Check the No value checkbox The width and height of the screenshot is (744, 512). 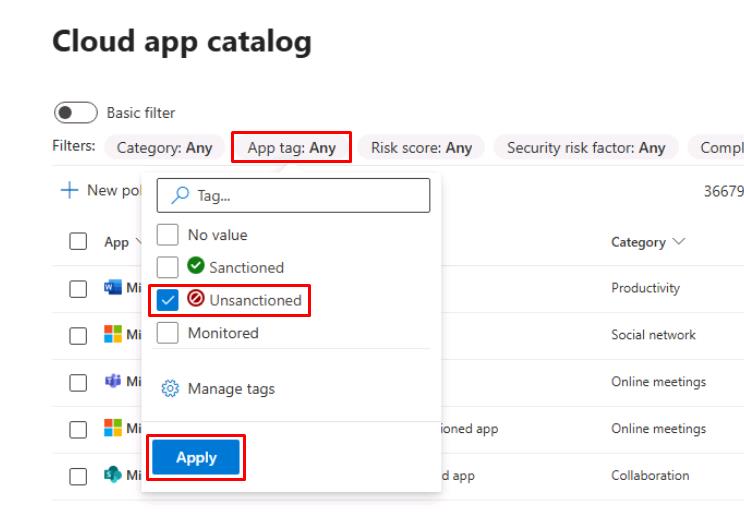tap(168, 235)
